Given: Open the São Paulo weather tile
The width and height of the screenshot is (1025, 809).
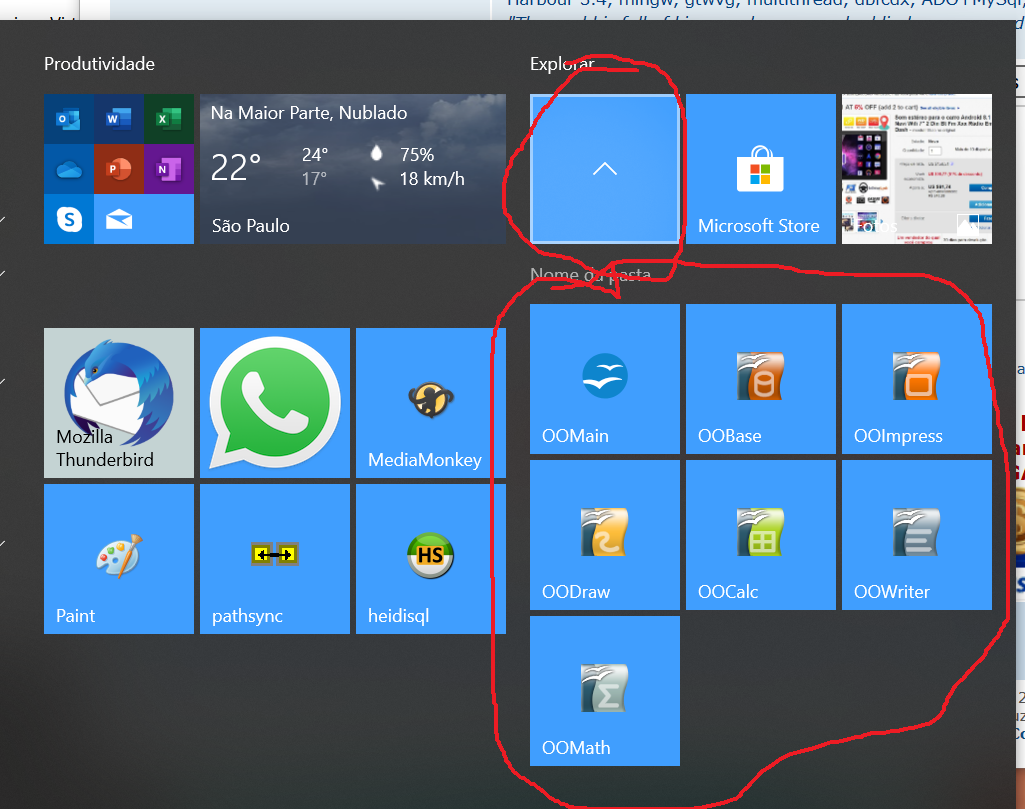Looking at the screenshot, I should point(352,169).
